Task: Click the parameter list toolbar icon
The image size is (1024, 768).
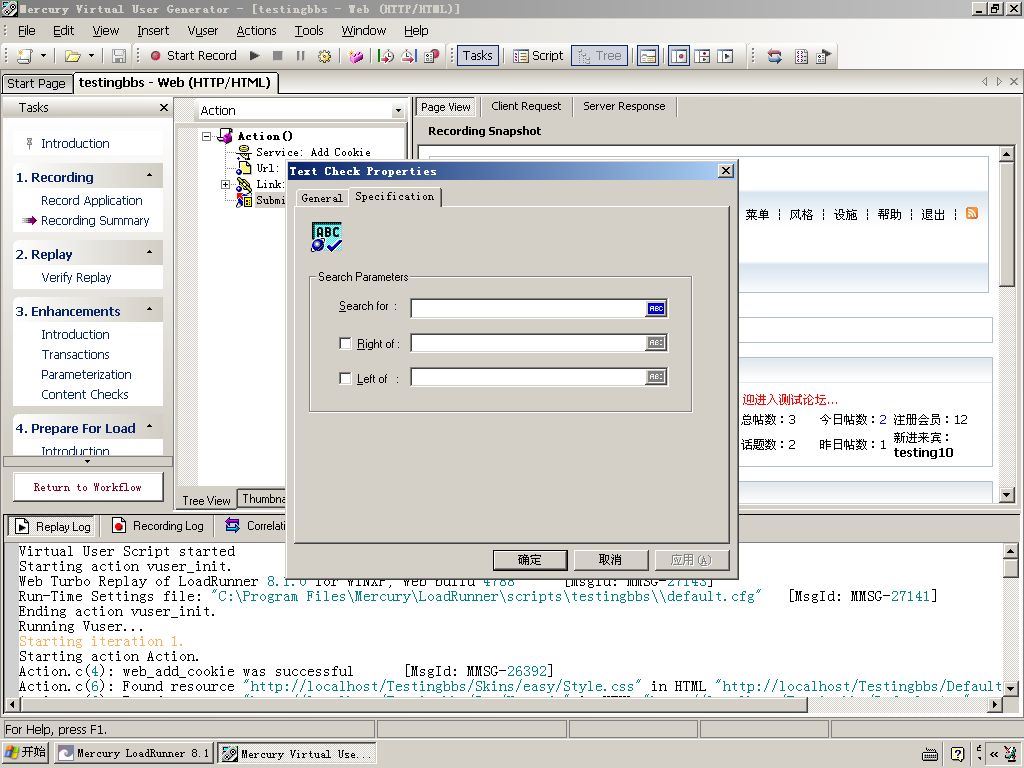Action: pyautogui.click(x=801, y=56)
